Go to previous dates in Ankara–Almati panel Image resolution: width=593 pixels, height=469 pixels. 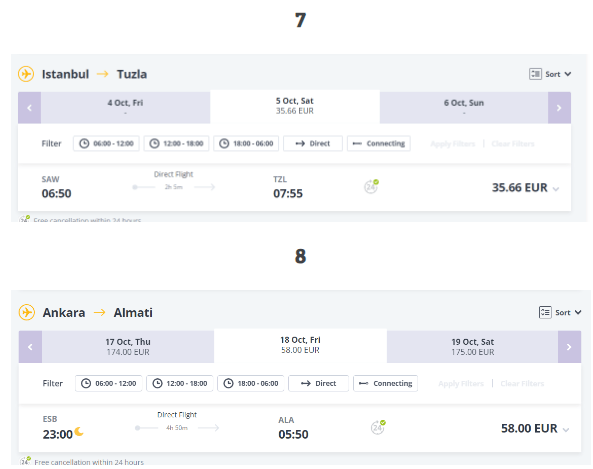coord(30,347)
